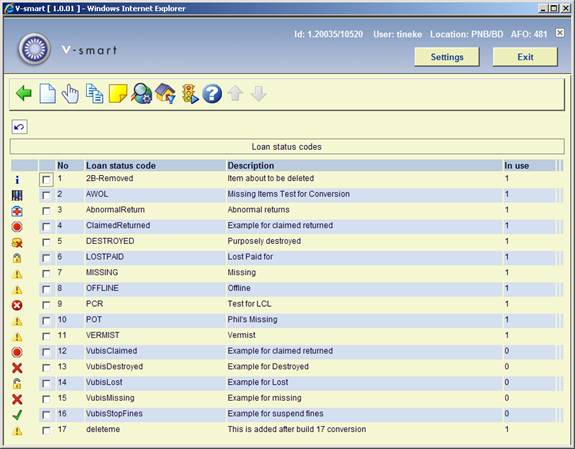Open the Settings button

(447, 57)
